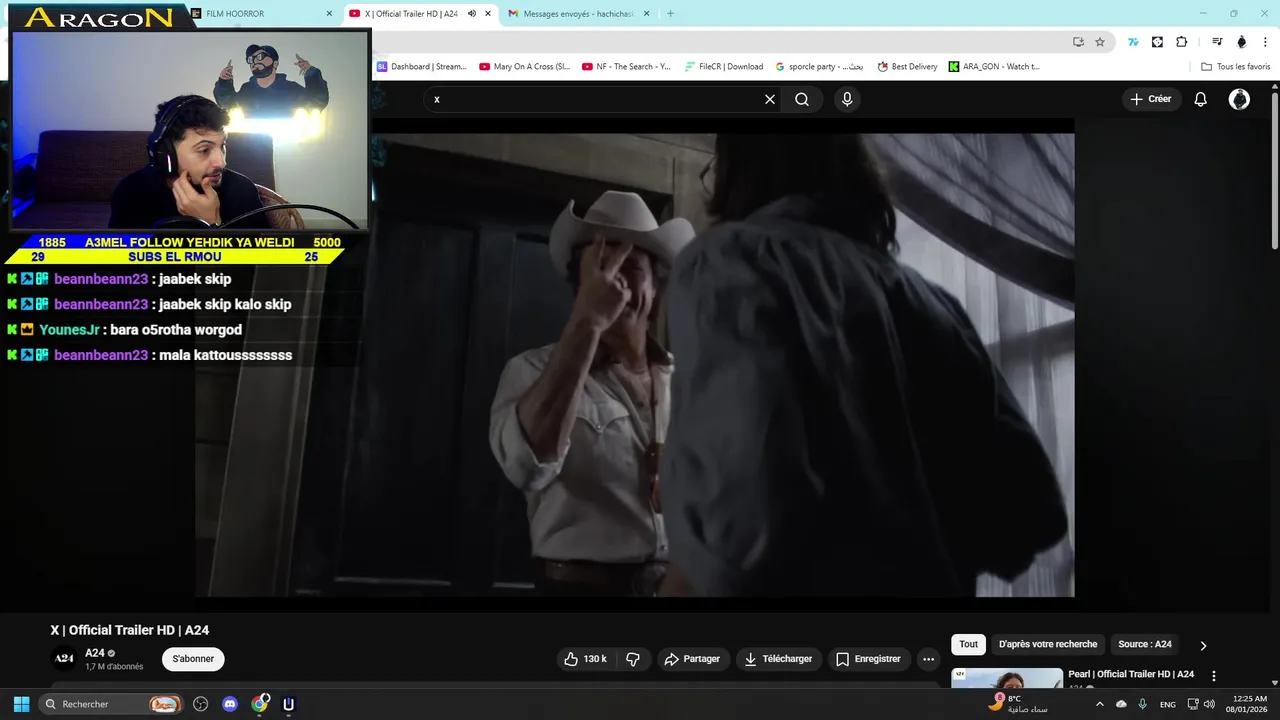Open the taskbar volume control
Viewport: 1280px width, 720px height.
(x=1209, y=704)
